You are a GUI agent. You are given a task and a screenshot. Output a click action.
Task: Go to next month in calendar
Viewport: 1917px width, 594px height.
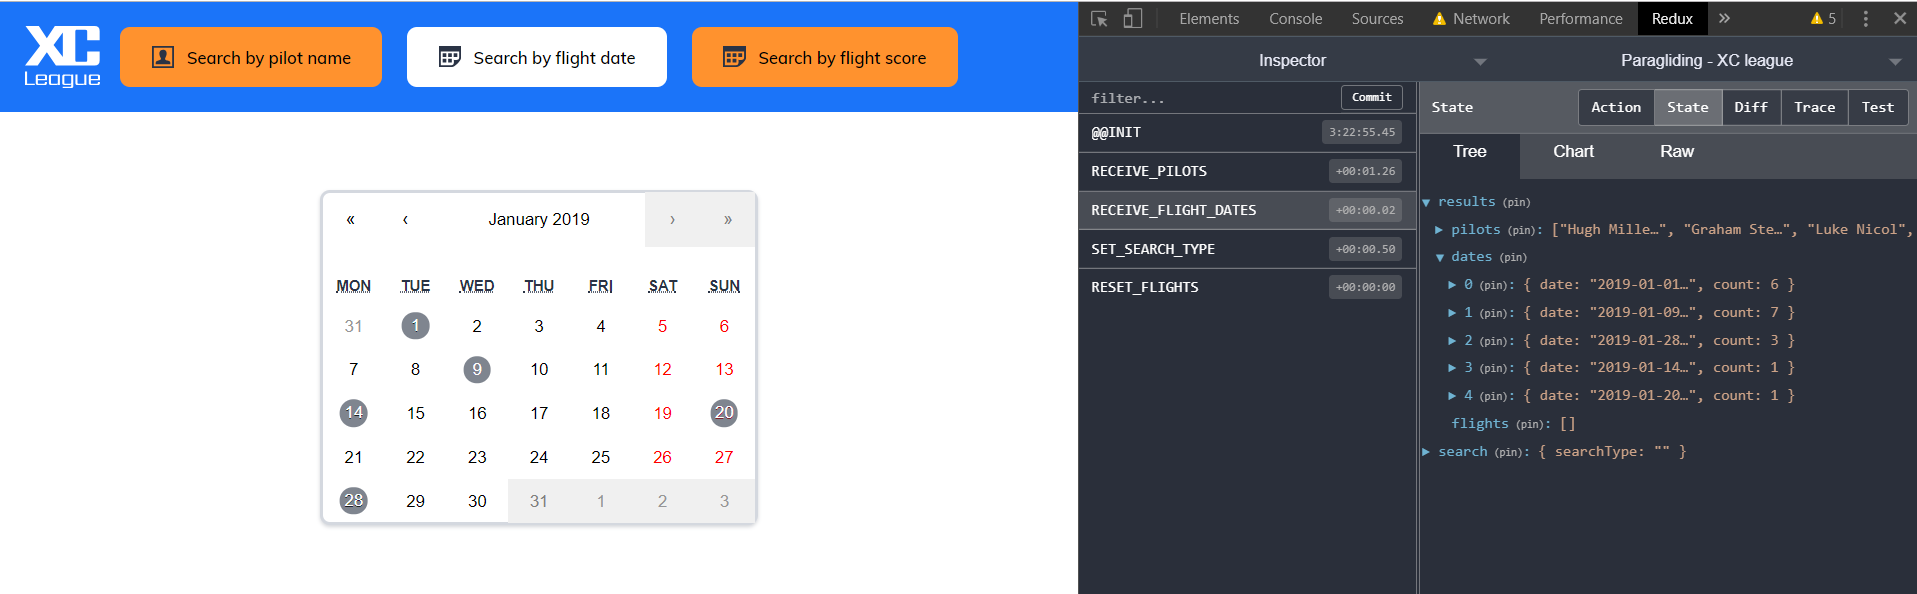tap(672, 219)
